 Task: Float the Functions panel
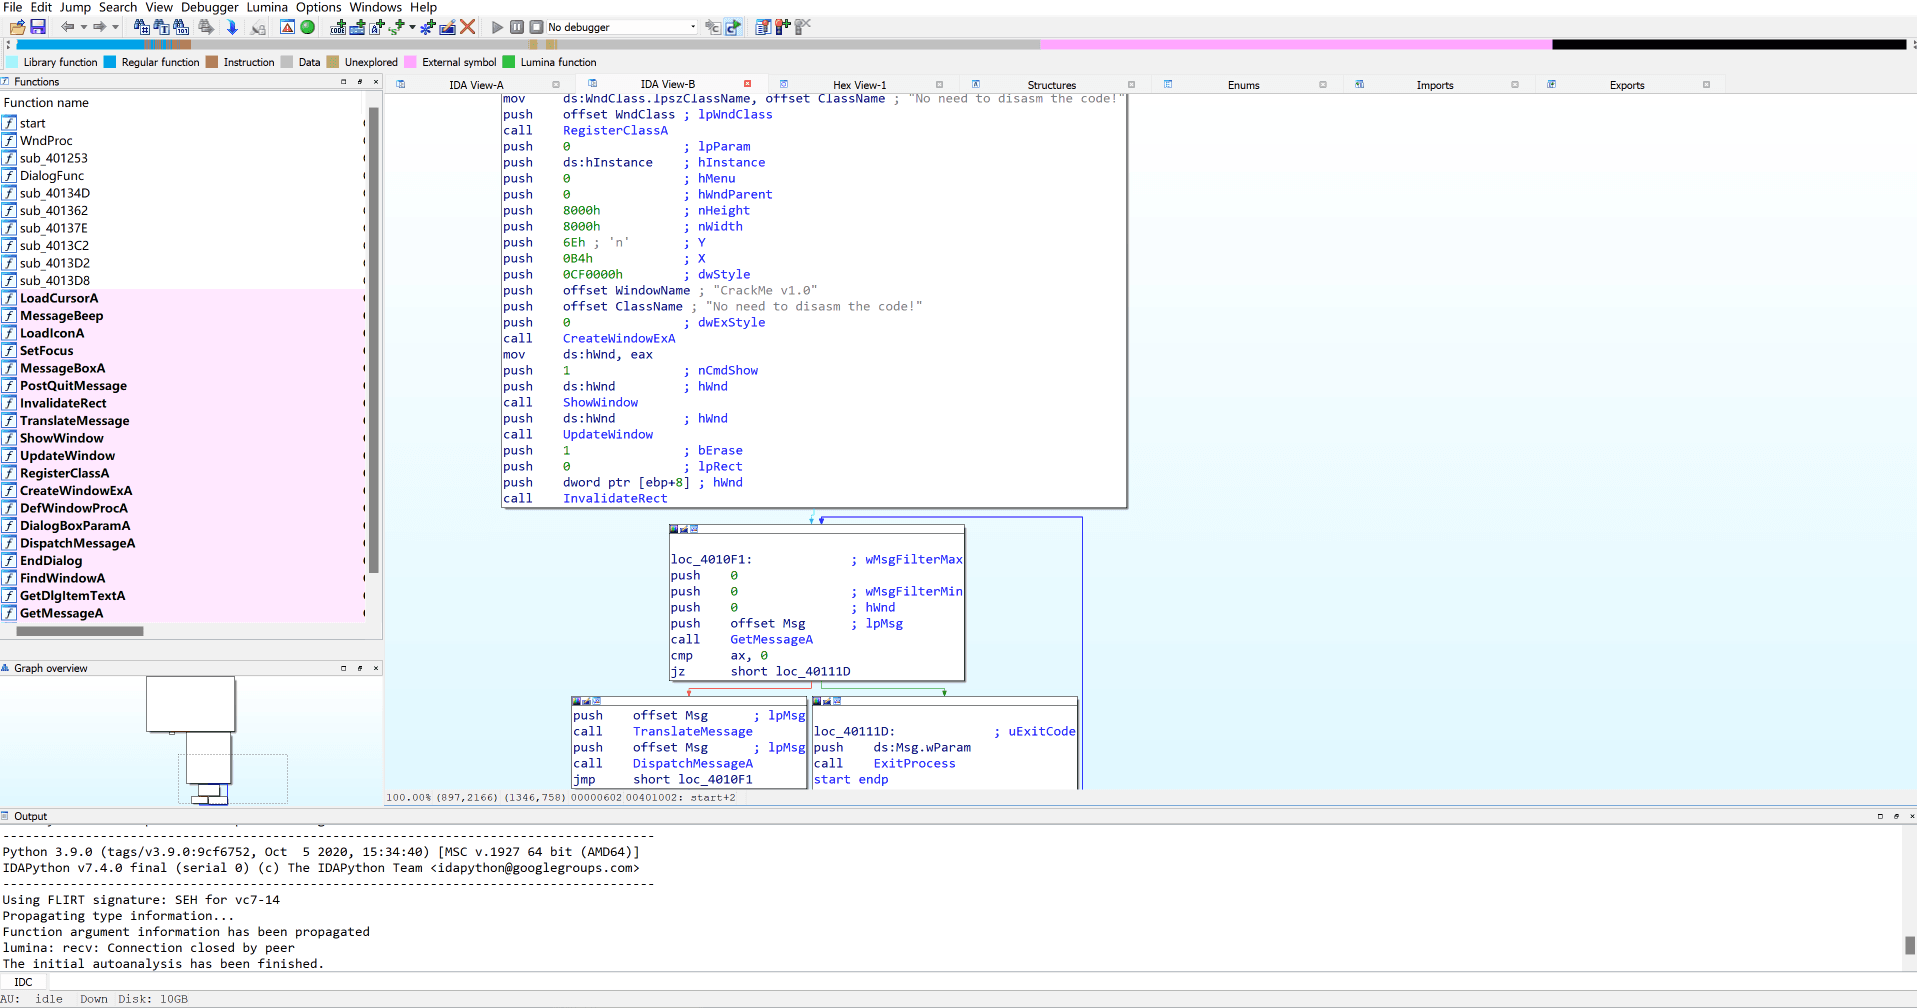pyautogui.click(x=360, y=82)
